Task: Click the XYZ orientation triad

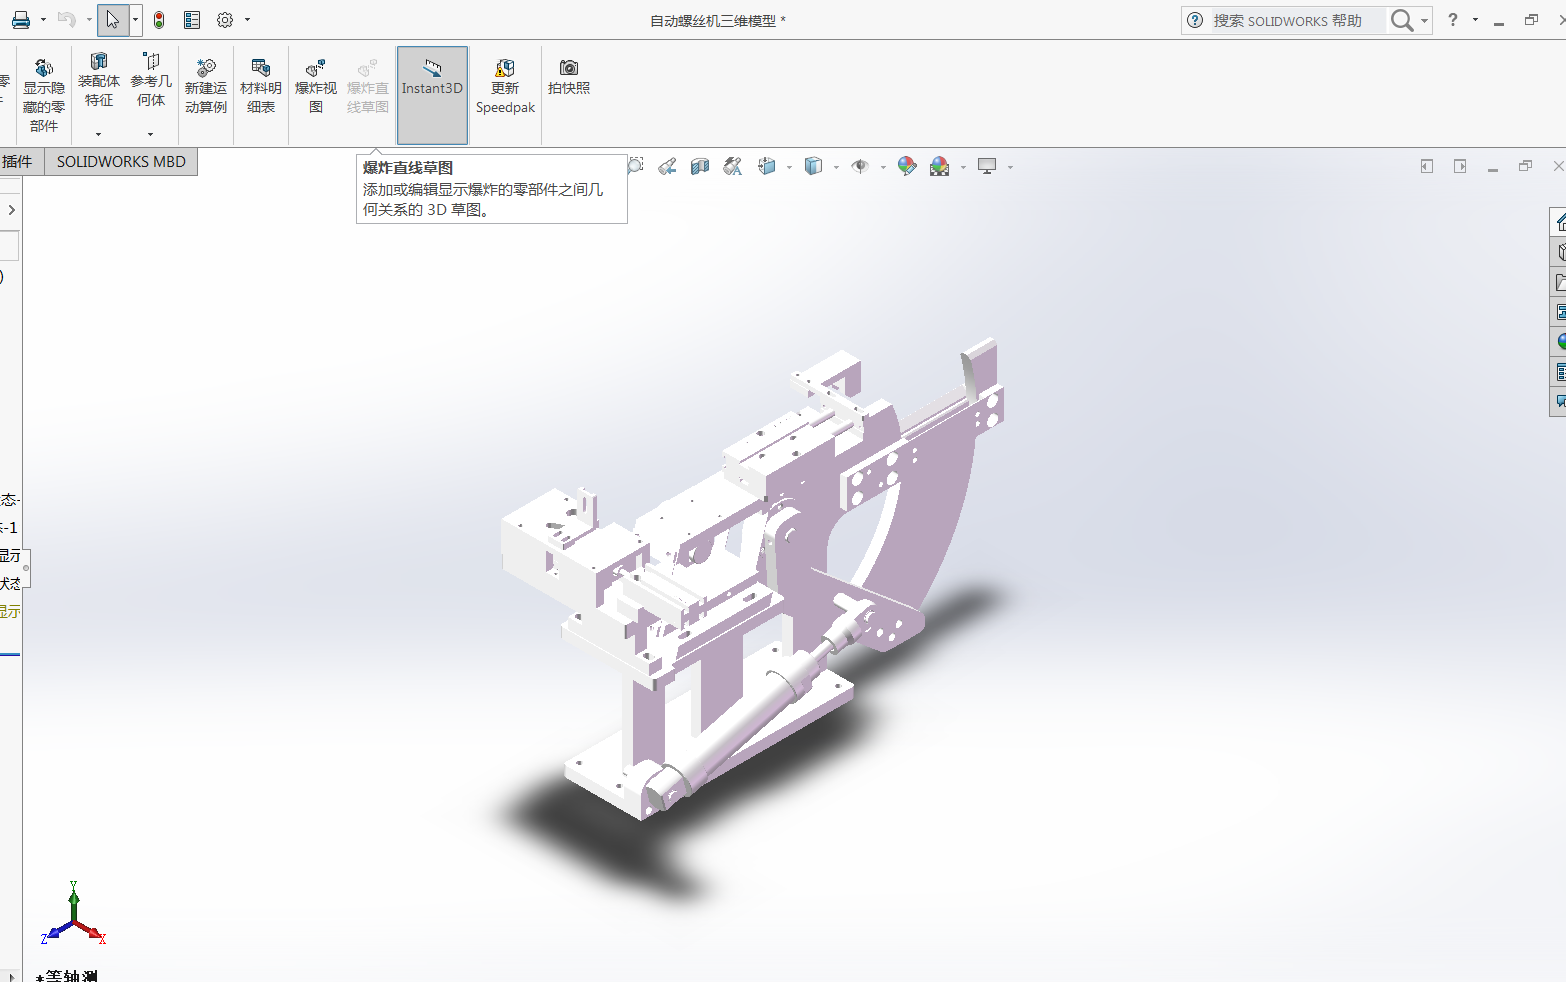Action: [x=74, y=914]
